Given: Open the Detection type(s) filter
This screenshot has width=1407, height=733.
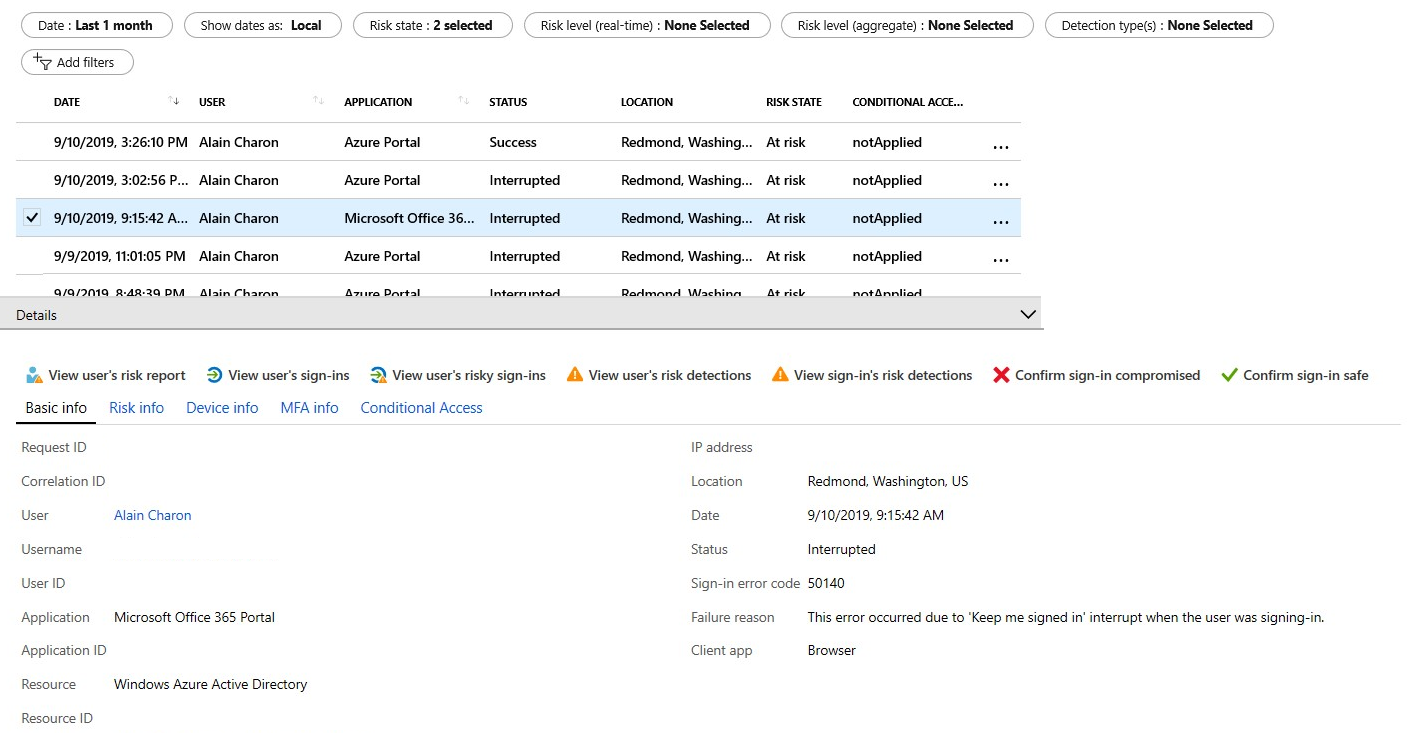Looking at the screenshot, I should [1159, 25].
